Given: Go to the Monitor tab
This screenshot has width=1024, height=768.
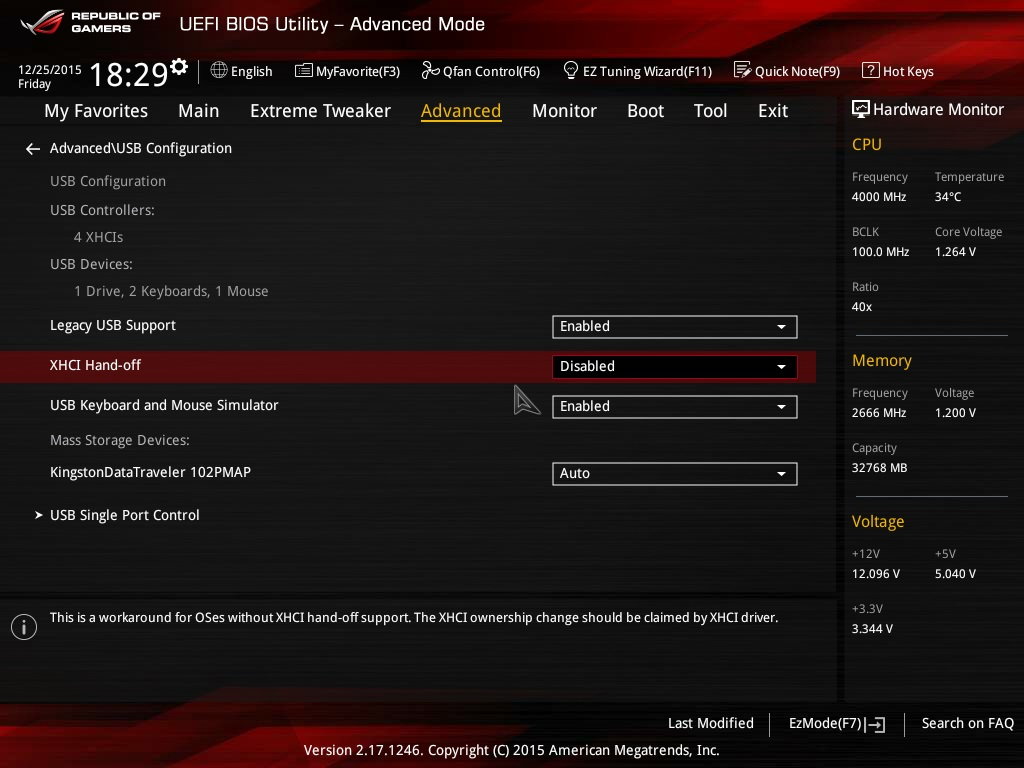Looking at the screenshot, I should 564,111.
